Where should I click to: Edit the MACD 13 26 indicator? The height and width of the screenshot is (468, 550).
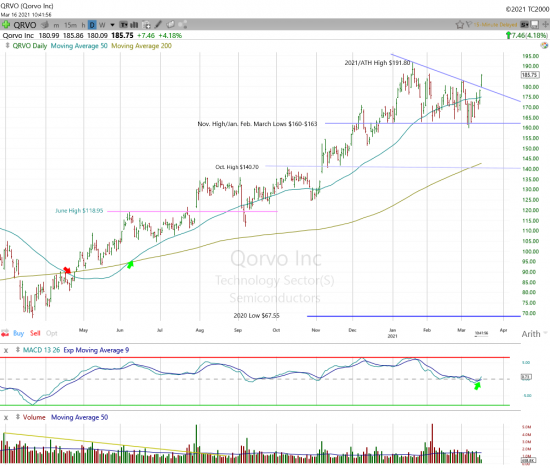[41, 350]
